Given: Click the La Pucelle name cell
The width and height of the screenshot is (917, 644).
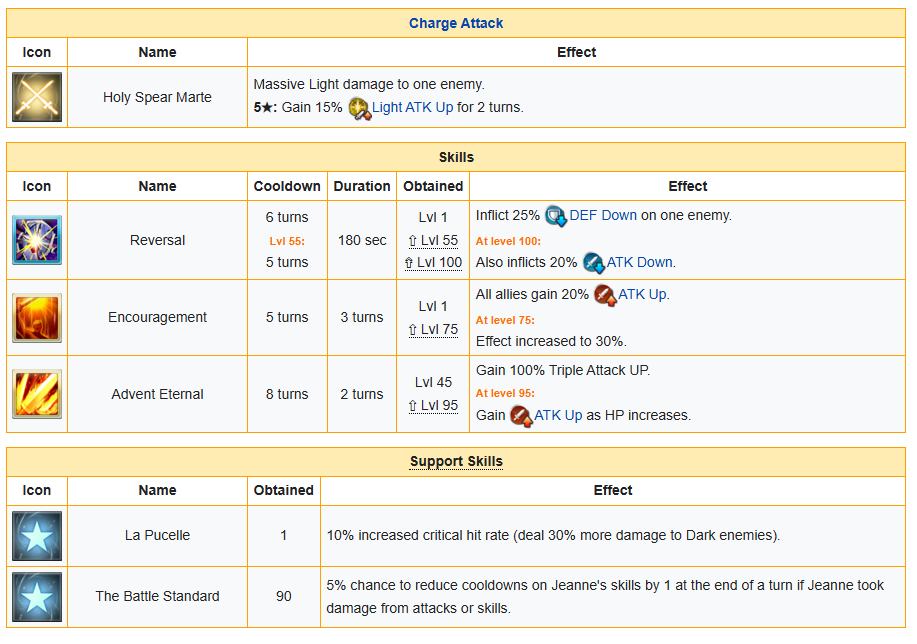Looking at the screenshot, I should (x=157, y=536).
